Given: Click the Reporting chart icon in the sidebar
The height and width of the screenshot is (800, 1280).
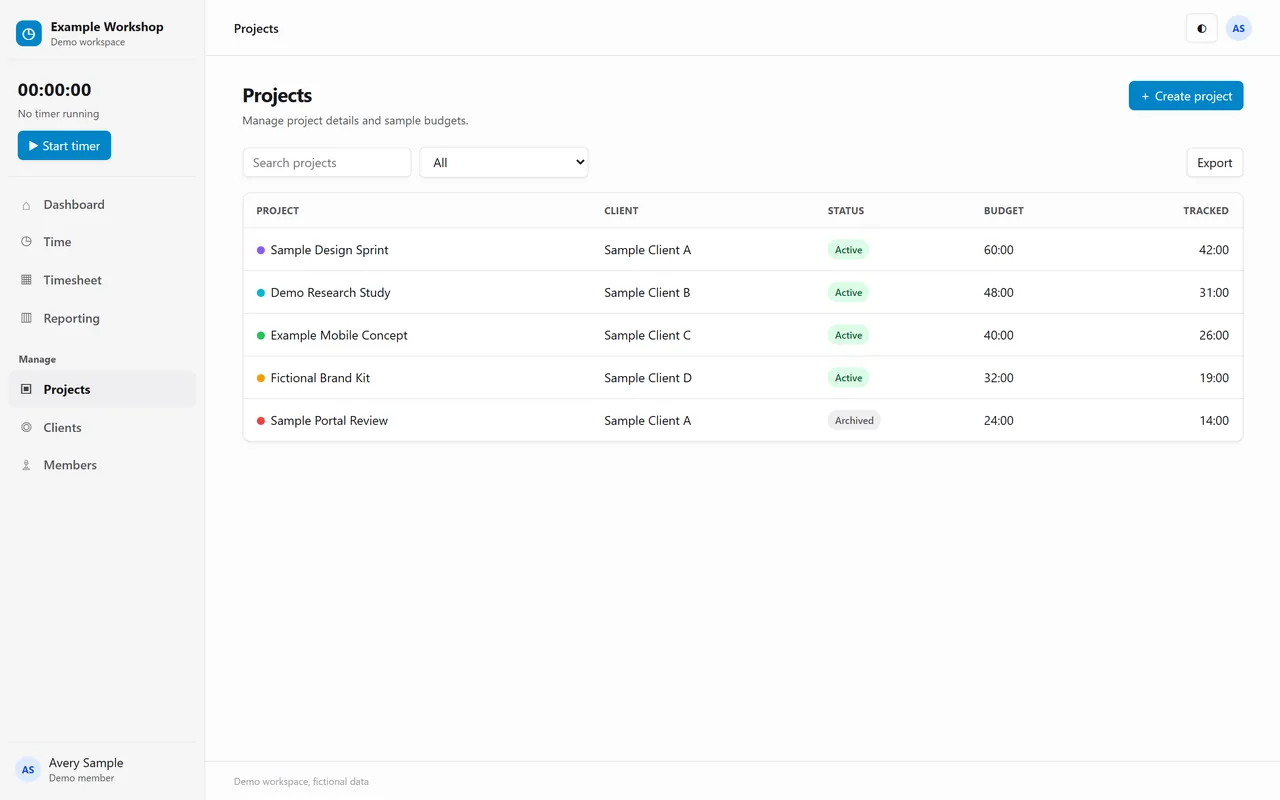Looking at the screenshot, I should 26,318.
